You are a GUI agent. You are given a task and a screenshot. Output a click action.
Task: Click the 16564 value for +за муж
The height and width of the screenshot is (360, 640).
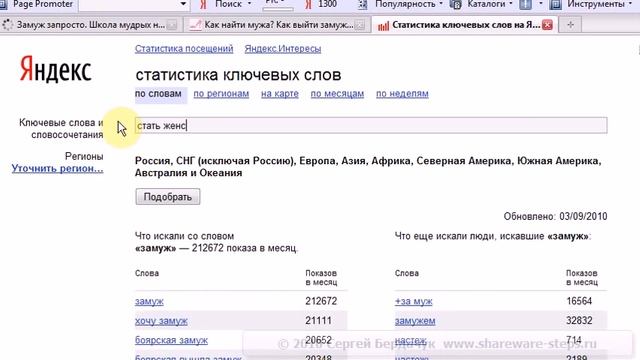click(579, 301)
